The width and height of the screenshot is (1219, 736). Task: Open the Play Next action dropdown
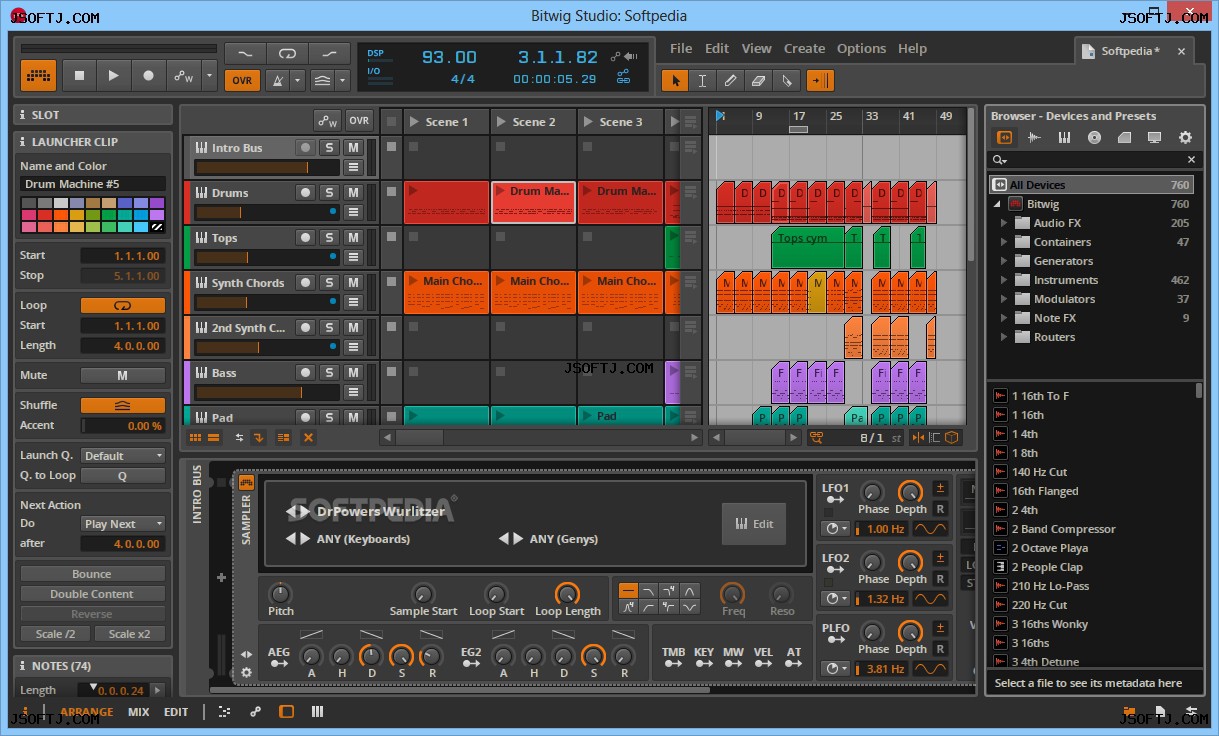(123, 524)
